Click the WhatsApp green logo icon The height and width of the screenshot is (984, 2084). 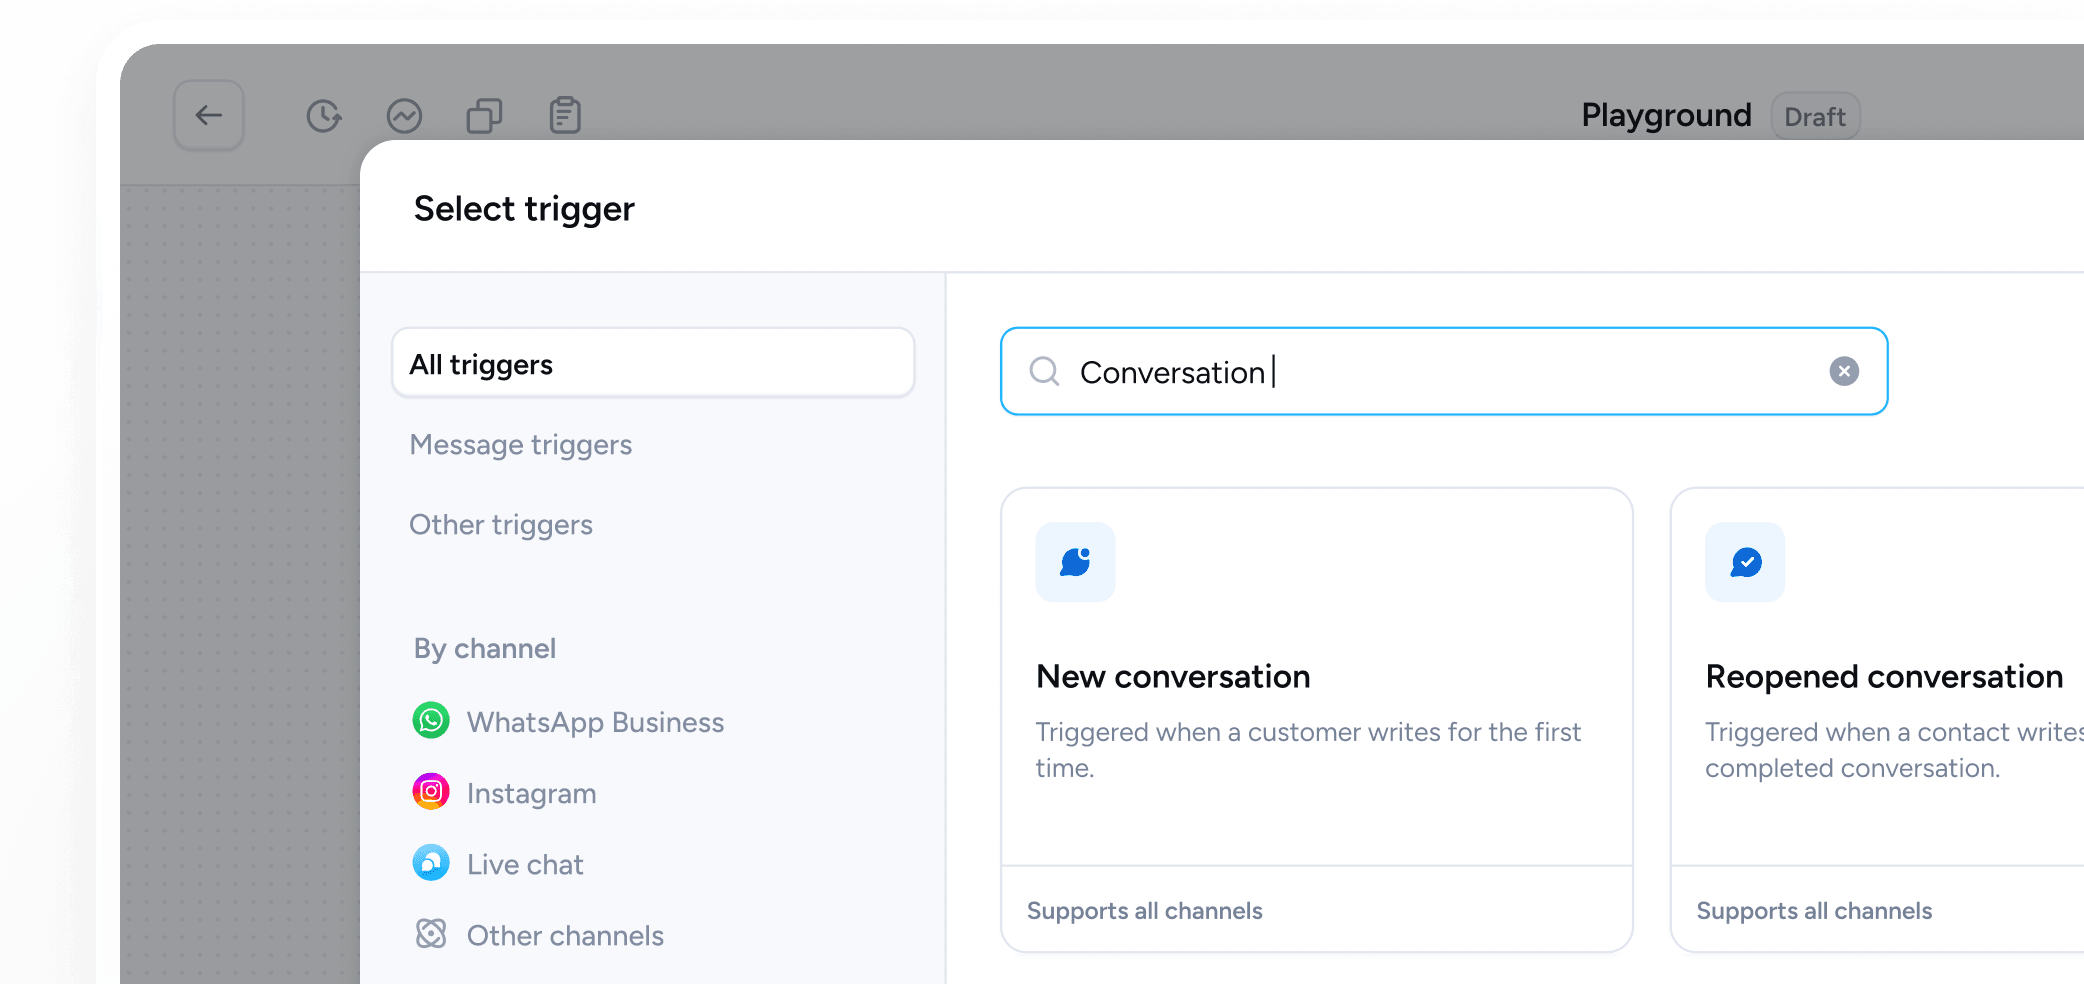tap(431, 721)
